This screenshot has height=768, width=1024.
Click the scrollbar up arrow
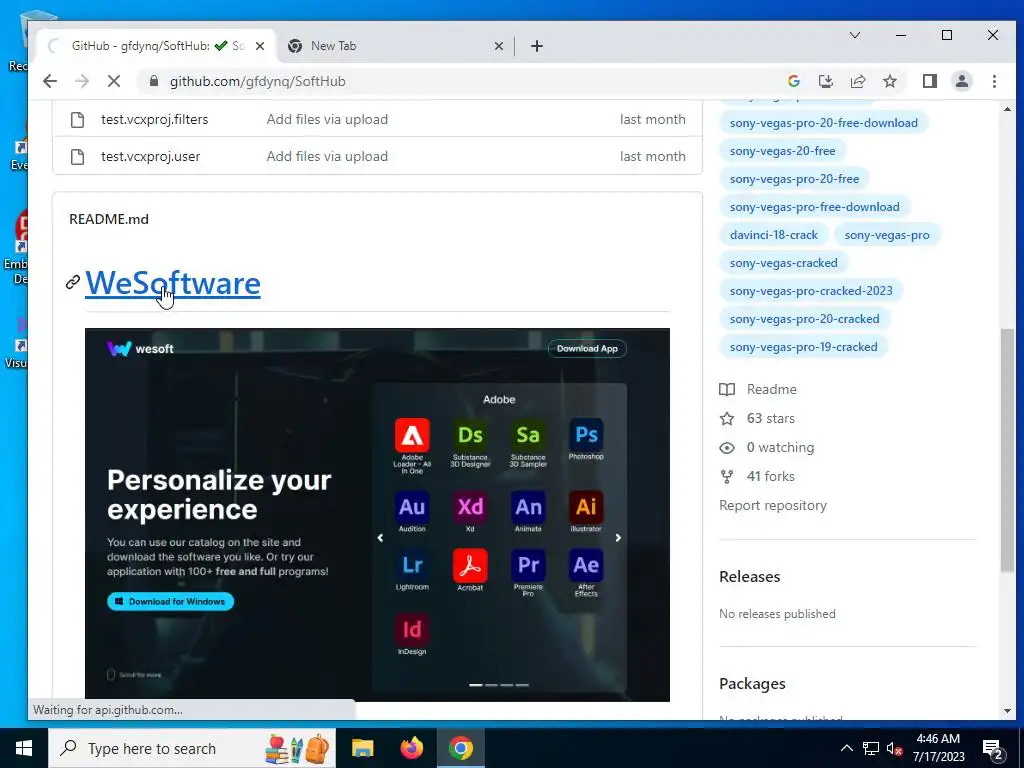click(x=1006, y=109)
